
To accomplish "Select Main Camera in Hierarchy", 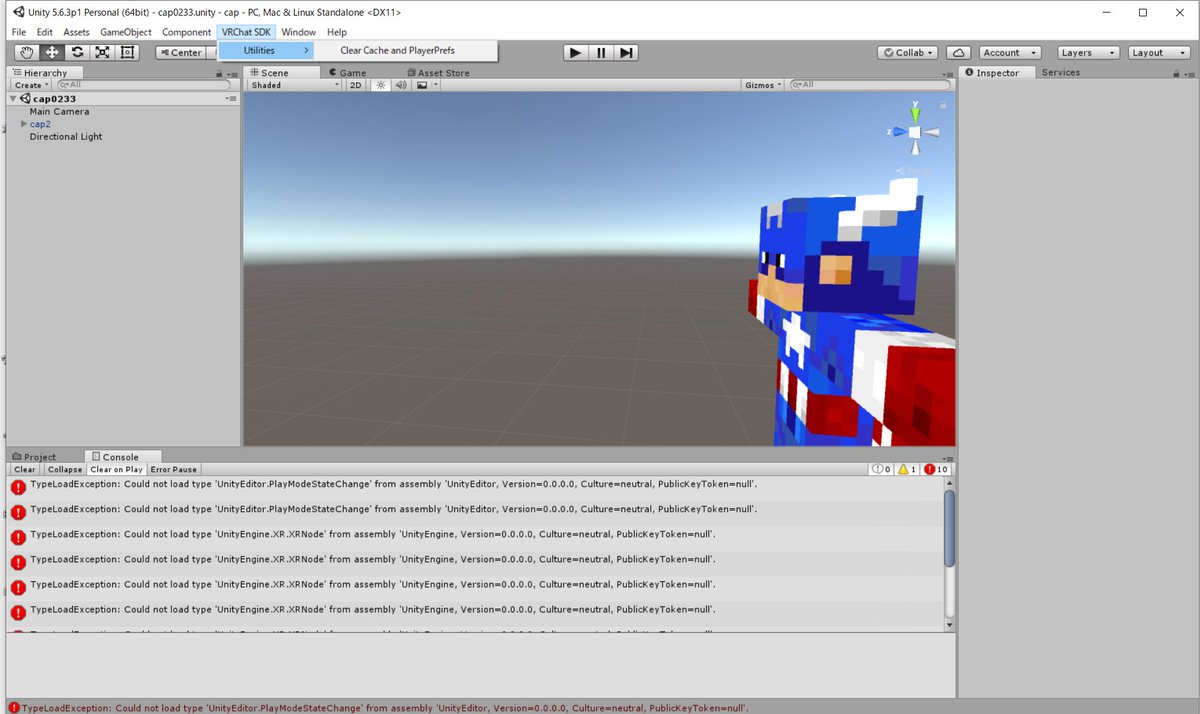I will (59, 112).
